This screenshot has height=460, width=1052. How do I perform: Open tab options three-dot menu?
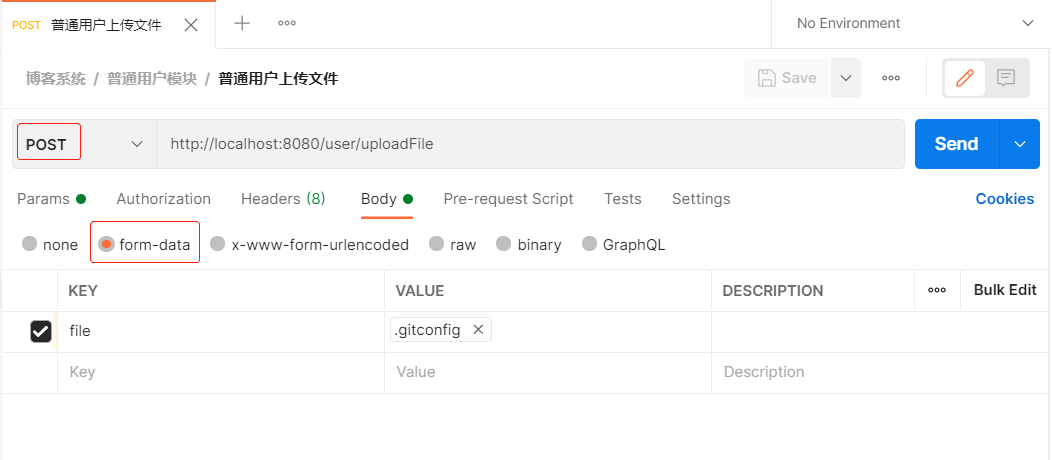pyautogui.click(x=287, y=23)
